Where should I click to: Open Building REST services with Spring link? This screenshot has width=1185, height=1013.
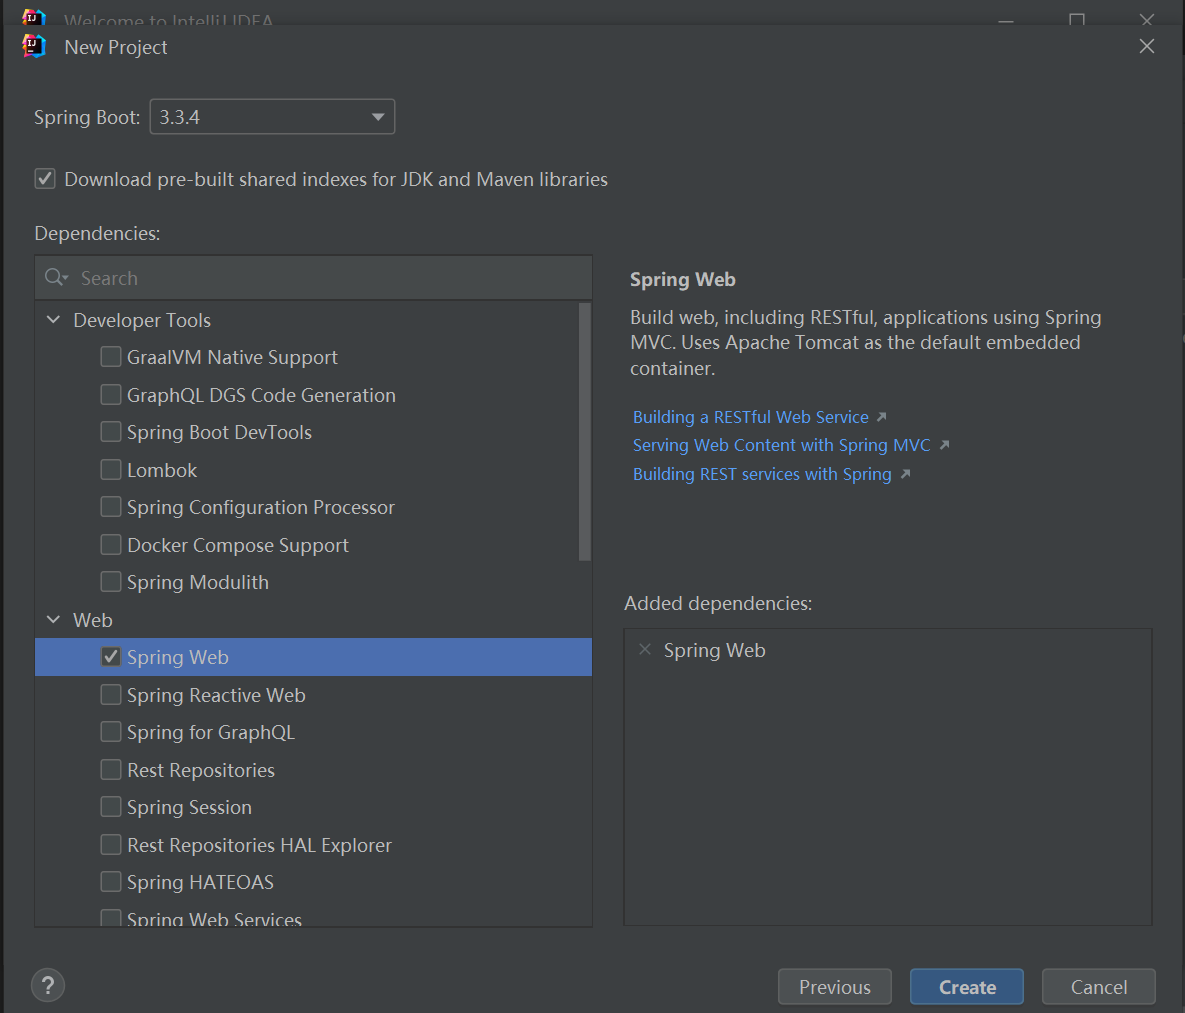pyautogui.click(x=762, y=474)
